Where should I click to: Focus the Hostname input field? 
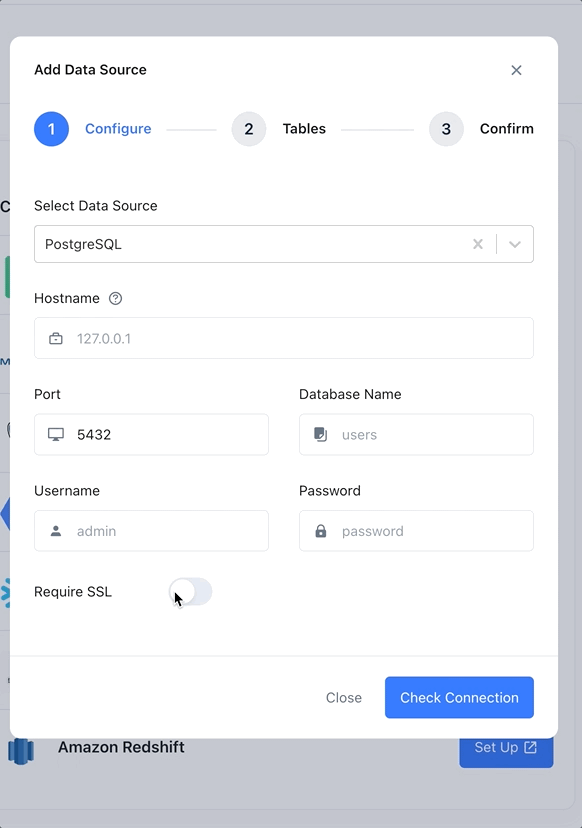click(284, 338)
